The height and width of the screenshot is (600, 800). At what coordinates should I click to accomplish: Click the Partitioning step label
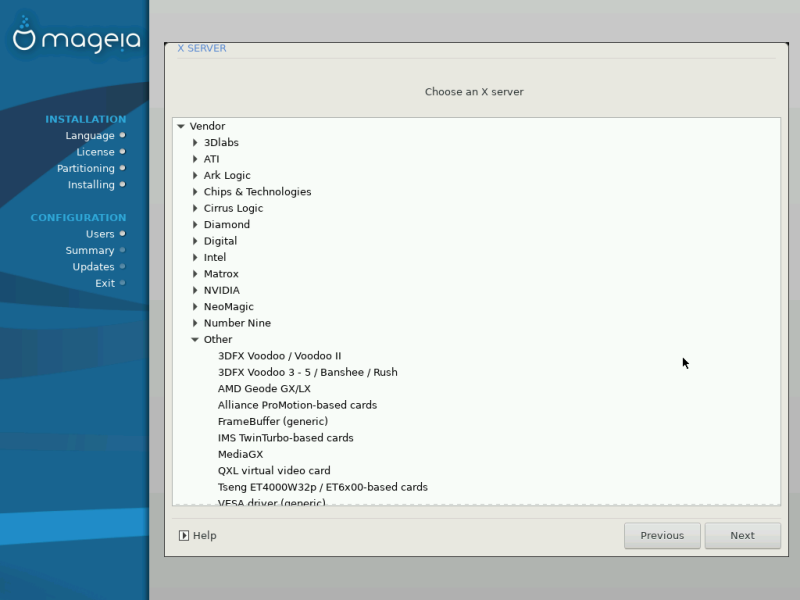click(86, 168)
